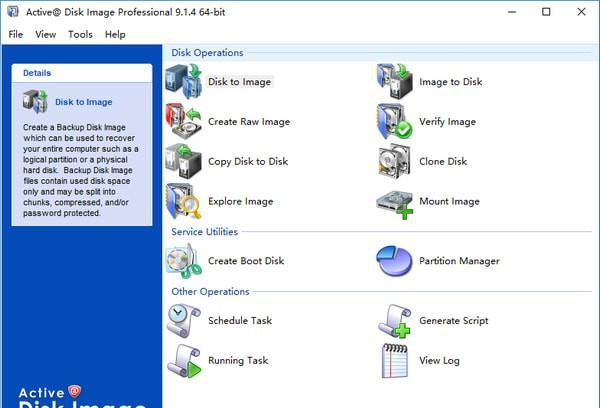Click the application icon in title bar
The height and width of the screenshot is (408, 600).
click(13, 11)
